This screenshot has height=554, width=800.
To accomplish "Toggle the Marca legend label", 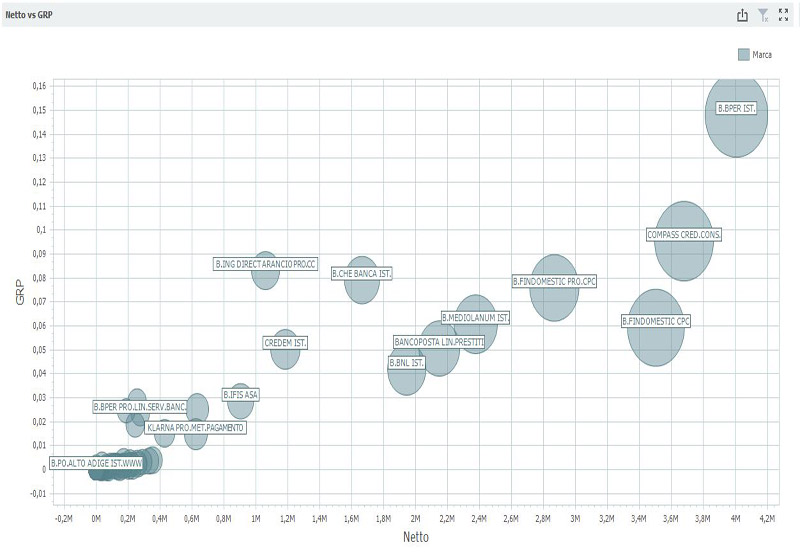I will (762, 54).
